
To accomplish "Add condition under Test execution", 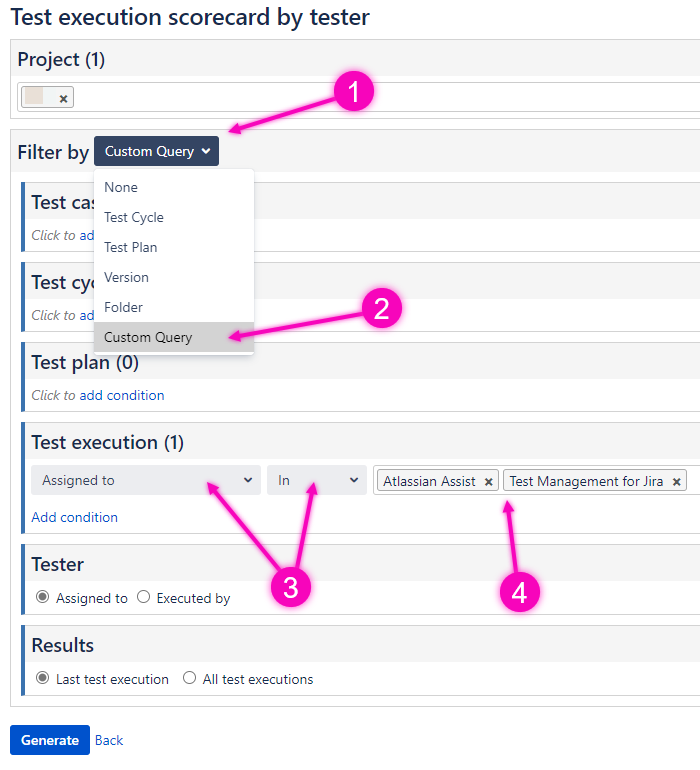I will 75,517.
